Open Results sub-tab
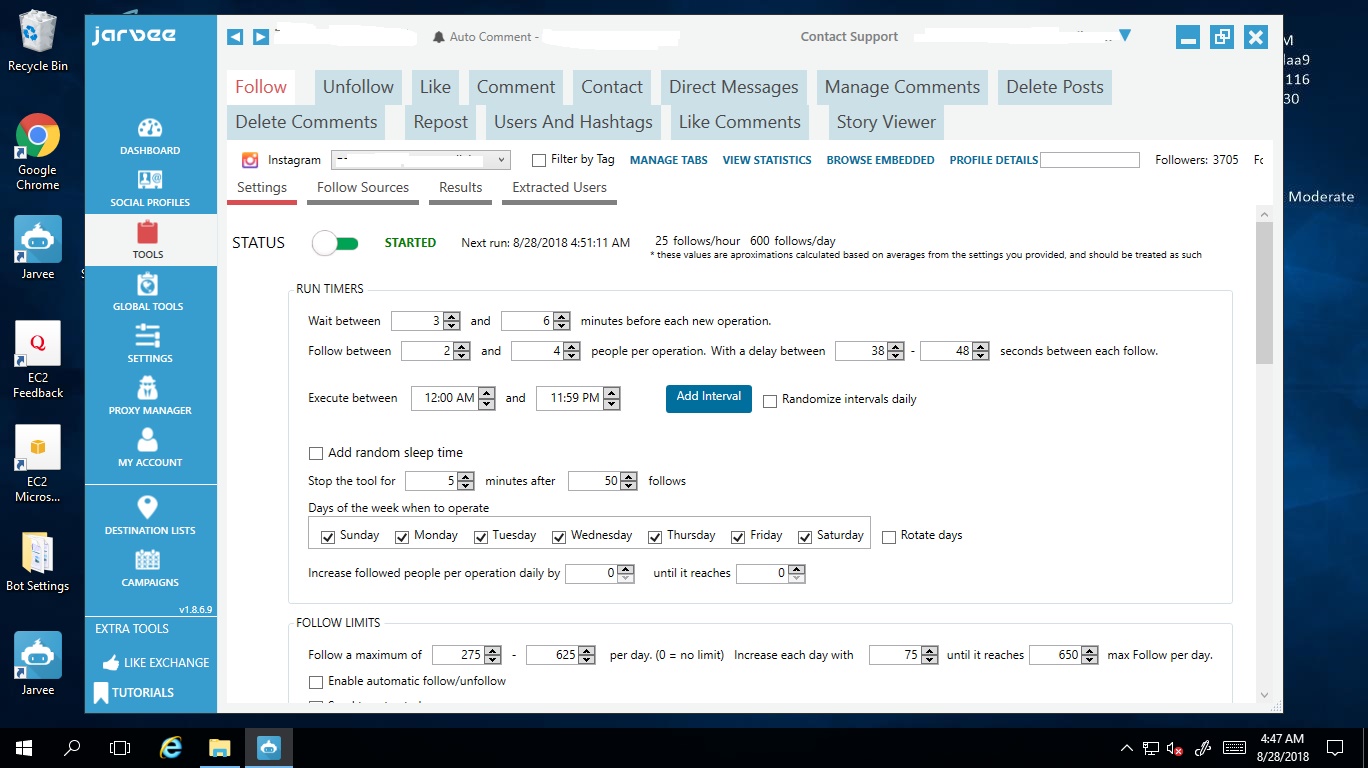1368x768 pixels. [x=461, y=188]
